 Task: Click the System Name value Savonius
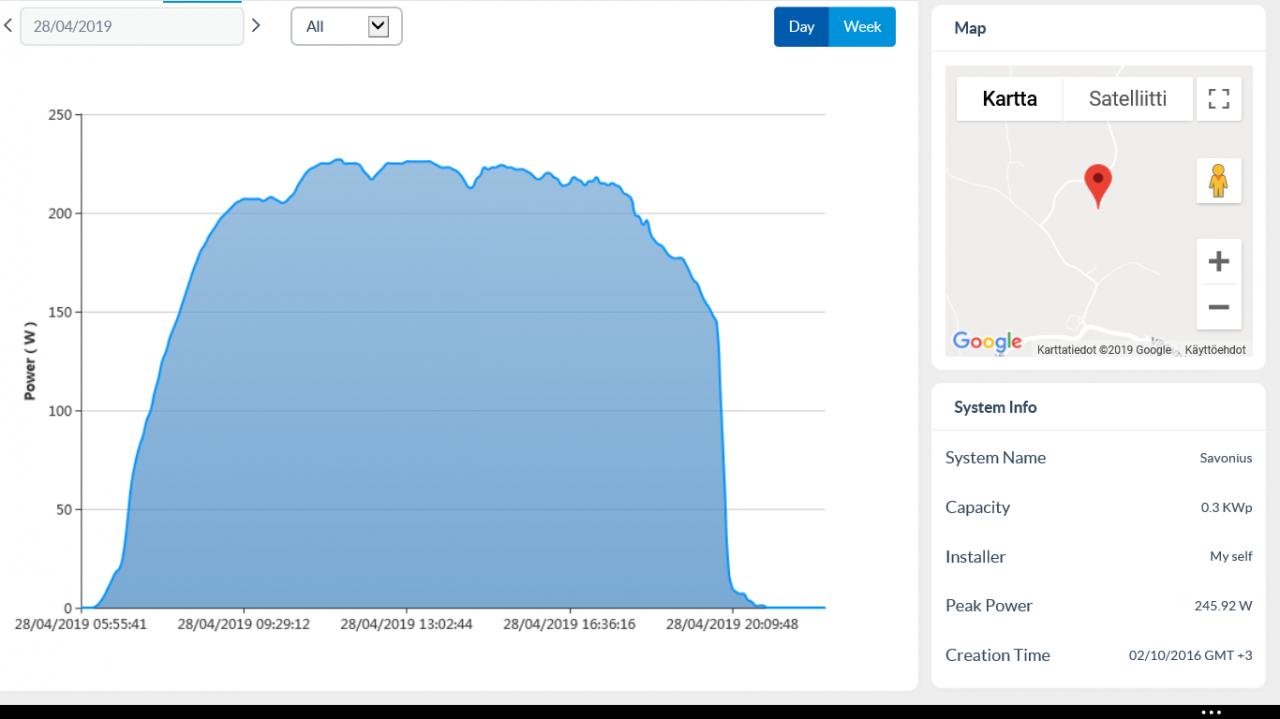1226,458
